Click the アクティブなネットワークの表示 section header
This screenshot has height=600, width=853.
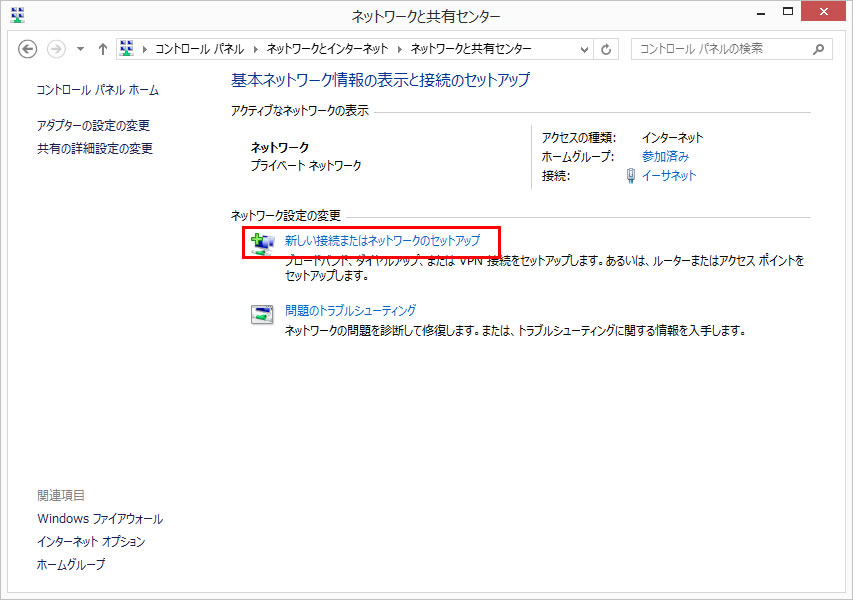click(x=300, y=111)
